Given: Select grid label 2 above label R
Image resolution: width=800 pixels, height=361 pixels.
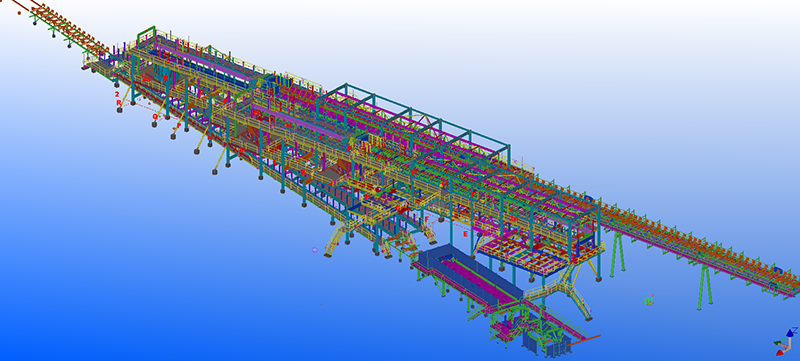Looking at the screenshot, I should click(117, 94).
